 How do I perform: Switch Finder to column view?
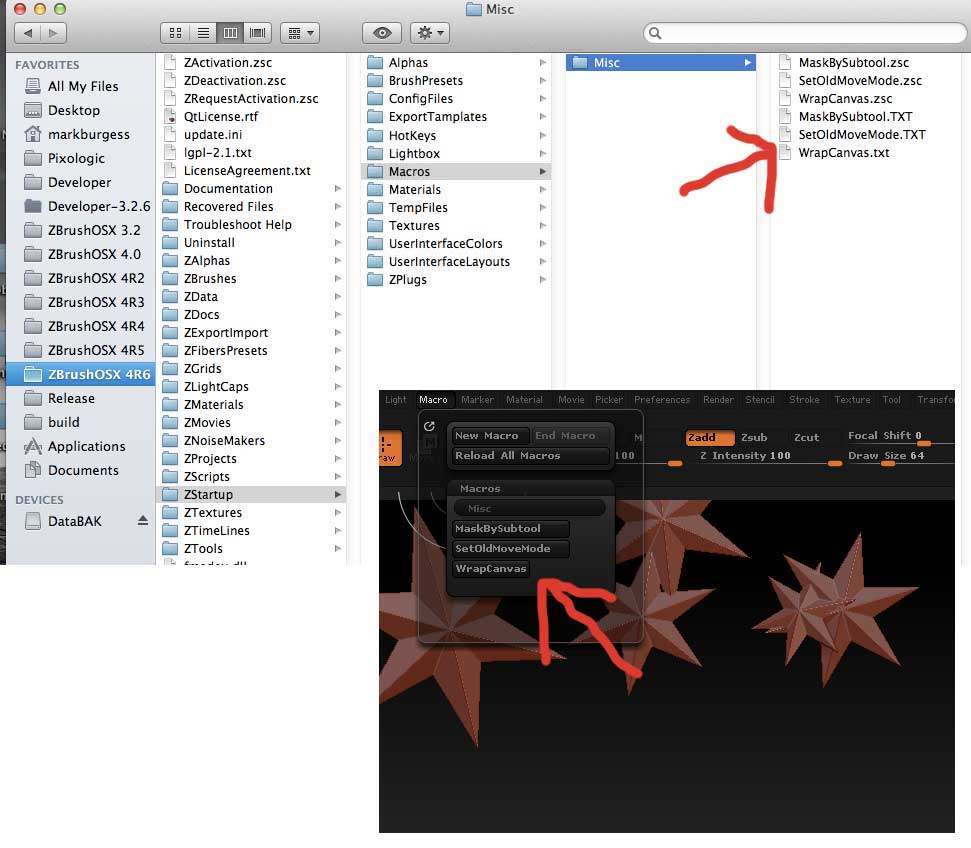pyautogui.click(x=230, y=33)
